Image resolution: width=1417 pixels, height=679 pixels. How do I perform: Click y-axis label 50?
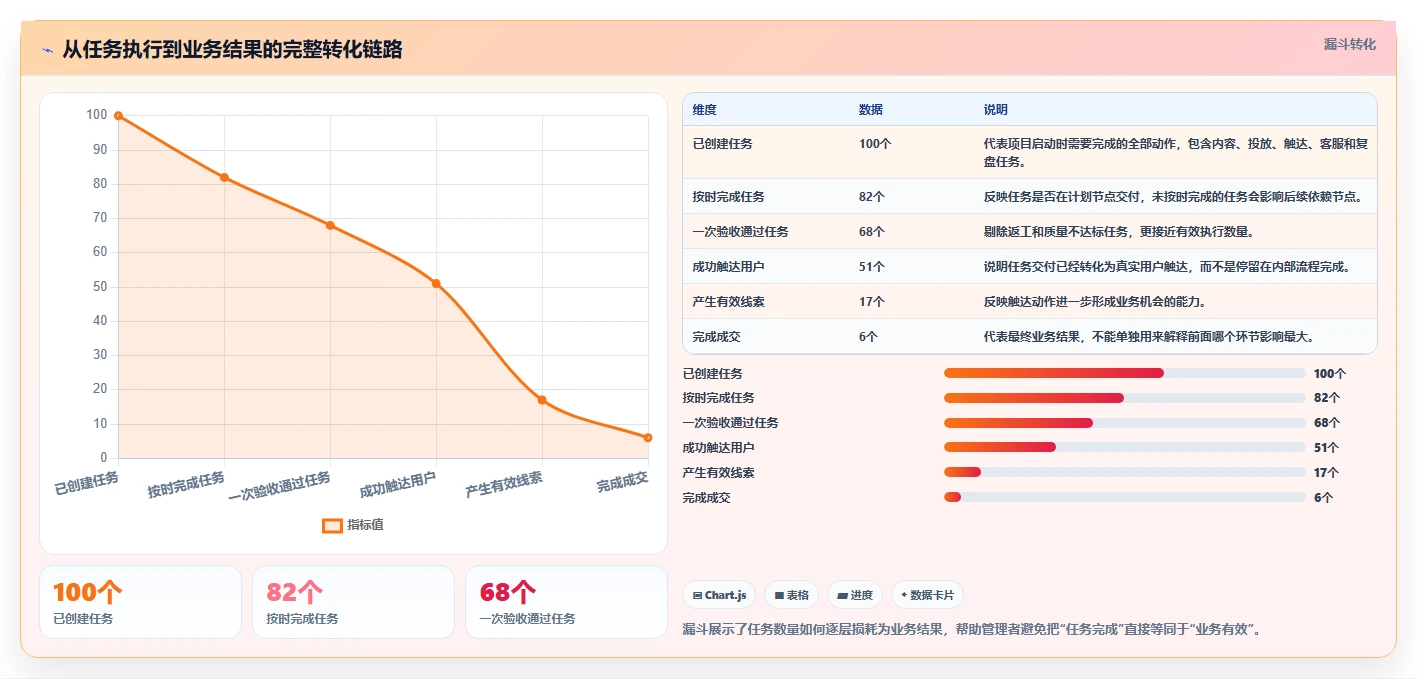point(100,287)
